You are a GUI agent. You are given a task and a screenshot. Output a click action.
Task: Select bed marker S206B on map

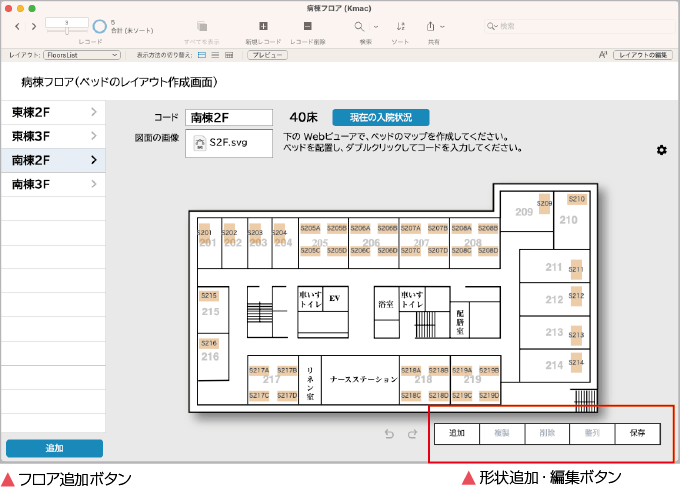pyautogui.click(x=387, y=229)
